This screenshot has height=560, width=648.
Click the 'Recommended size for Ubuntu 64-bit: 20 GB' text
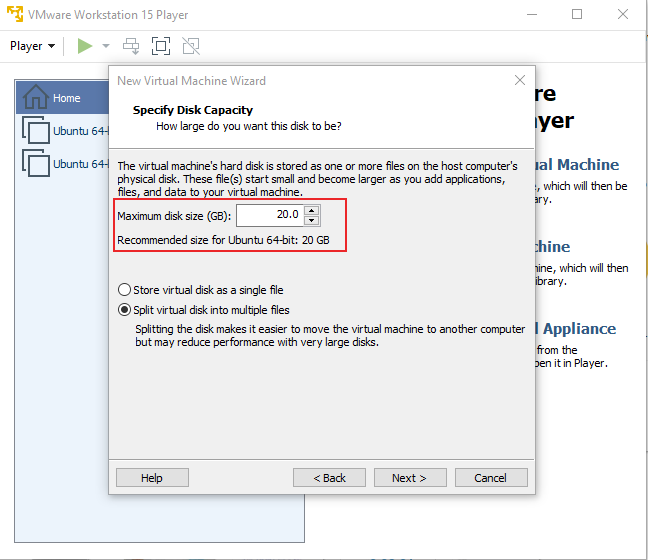(223, 240)
